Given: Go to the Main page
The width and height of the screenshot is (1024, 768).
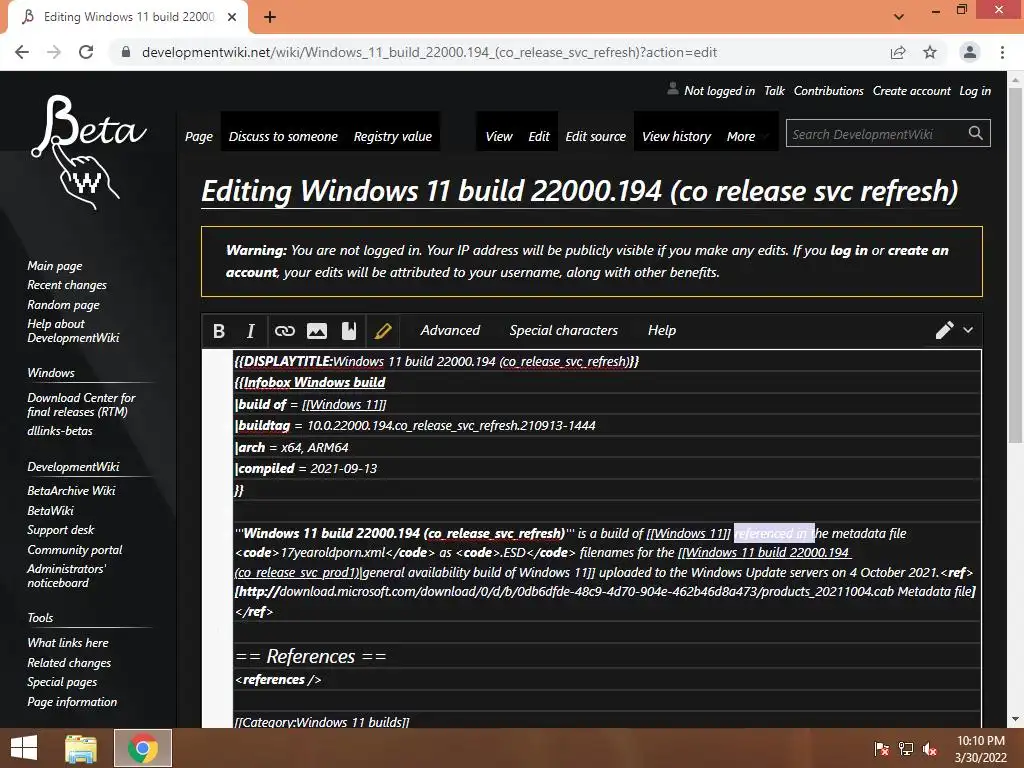Looking at the screenshot, I should (x=55, y=266).
